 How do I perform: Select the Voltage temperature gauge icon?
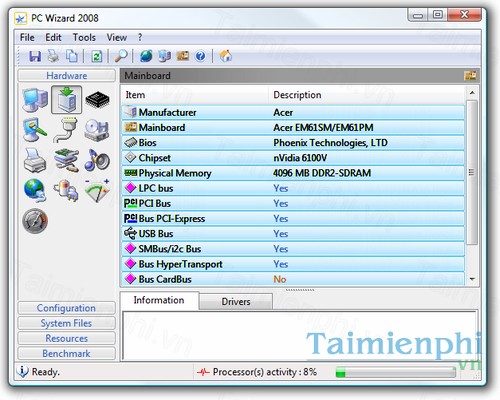point(97,190)
